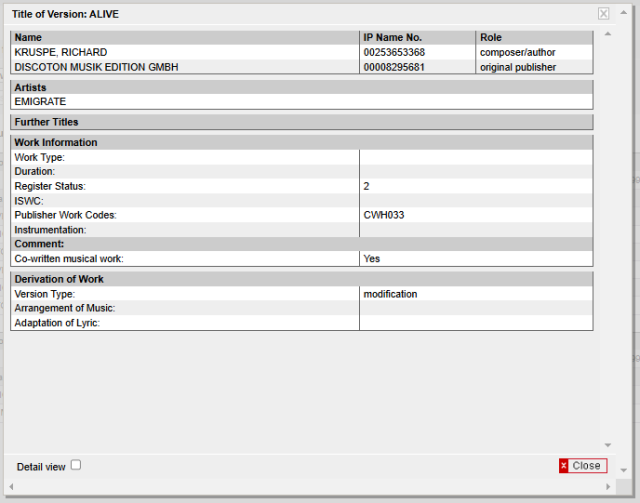Enable the Detail view checkbox
The image size is (640, 503).
[76, 465]
